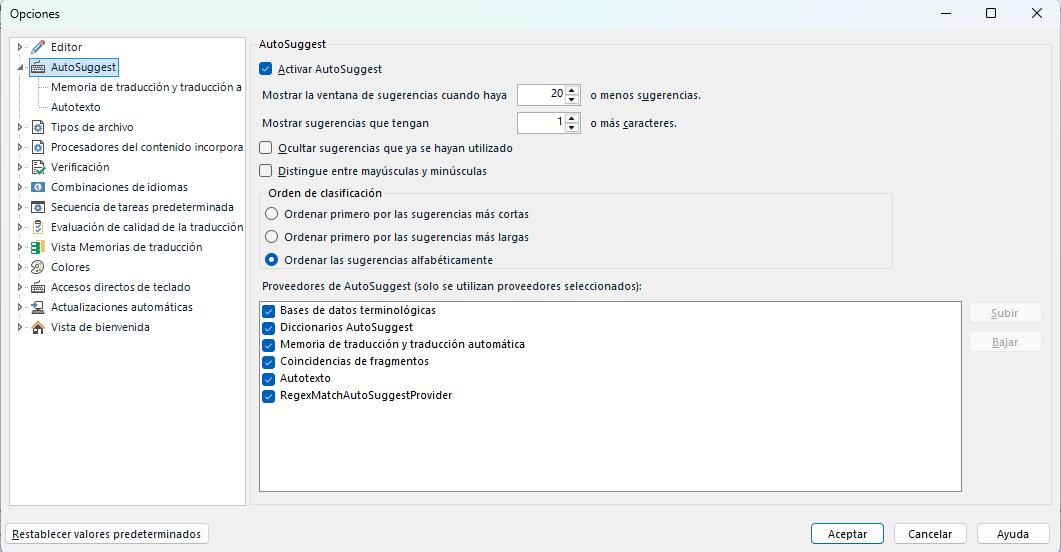This screenshot has width=1061, height=552.
Task: Click the Combinaciones de idiomas icon
Action: (x=38, y=187)
